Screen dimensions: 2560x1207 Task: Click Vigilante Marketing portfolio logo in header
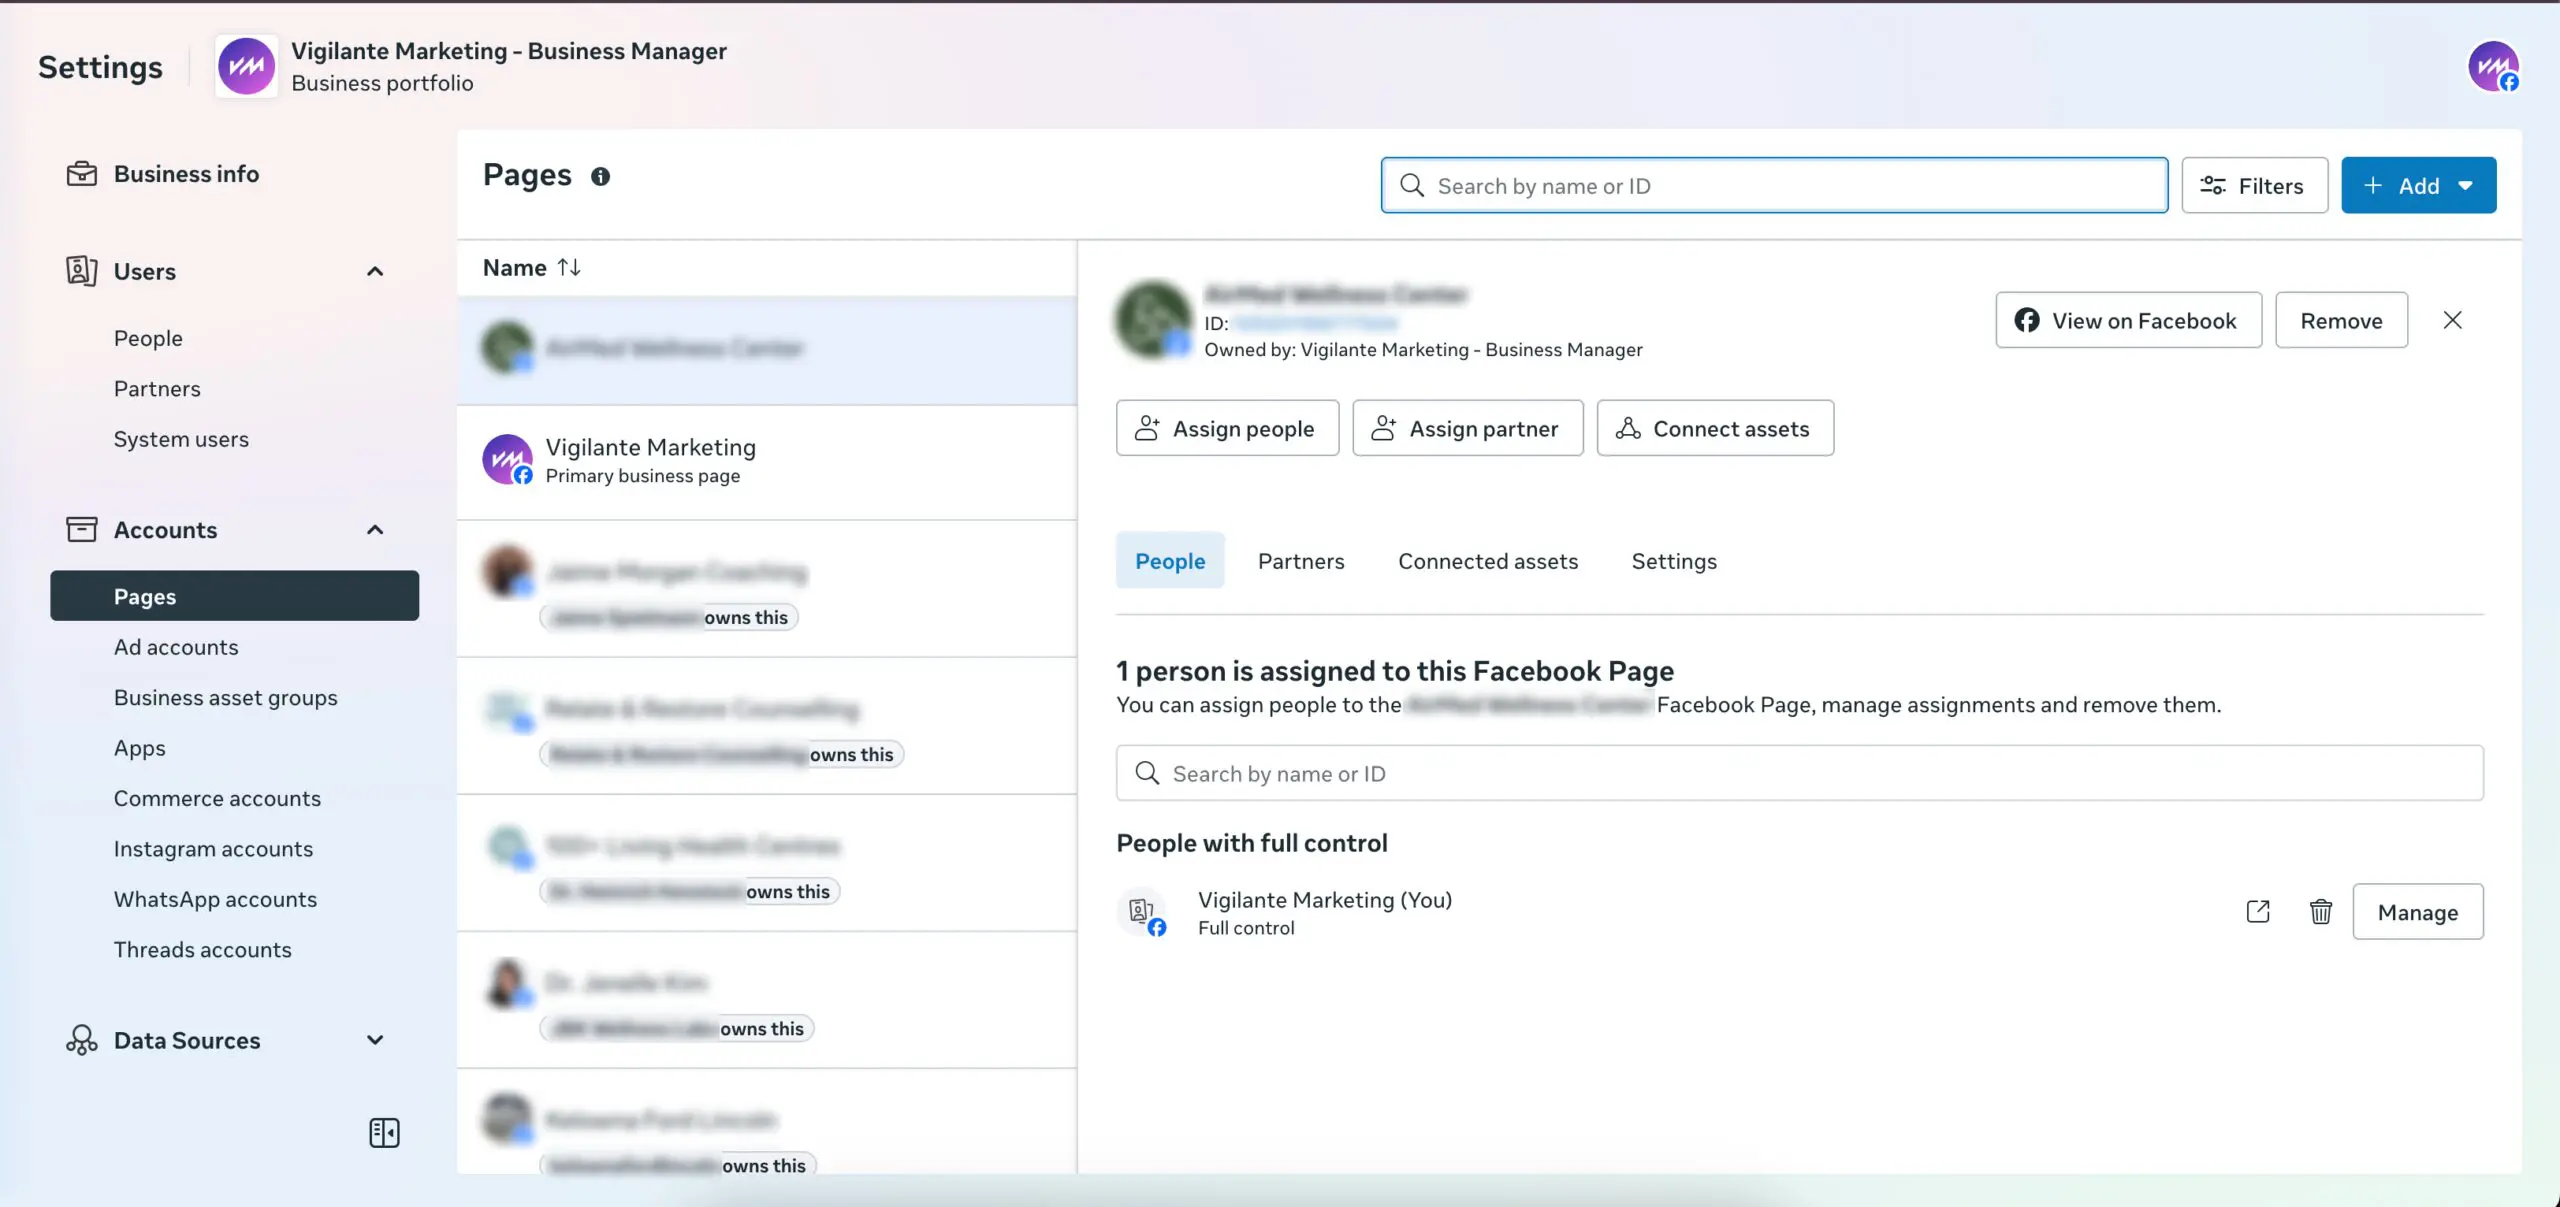pos(246,67)
